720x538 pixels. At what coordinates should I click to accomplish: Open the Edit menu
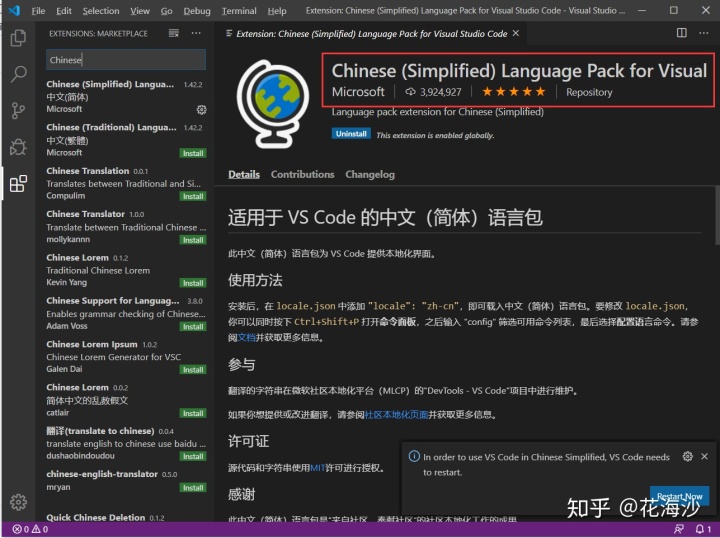[64, 11]
